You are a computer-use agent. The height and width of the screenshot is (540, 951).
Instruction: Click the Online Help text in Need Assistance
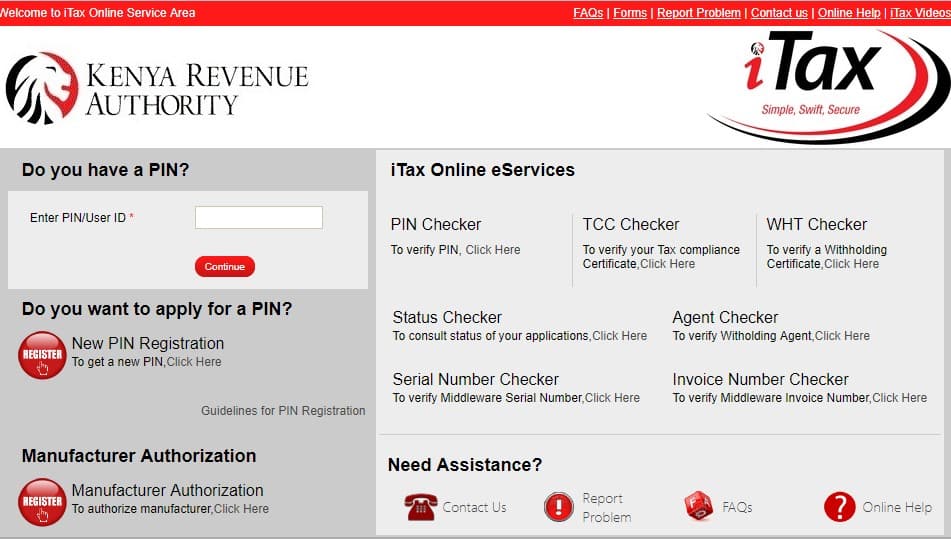897,507
